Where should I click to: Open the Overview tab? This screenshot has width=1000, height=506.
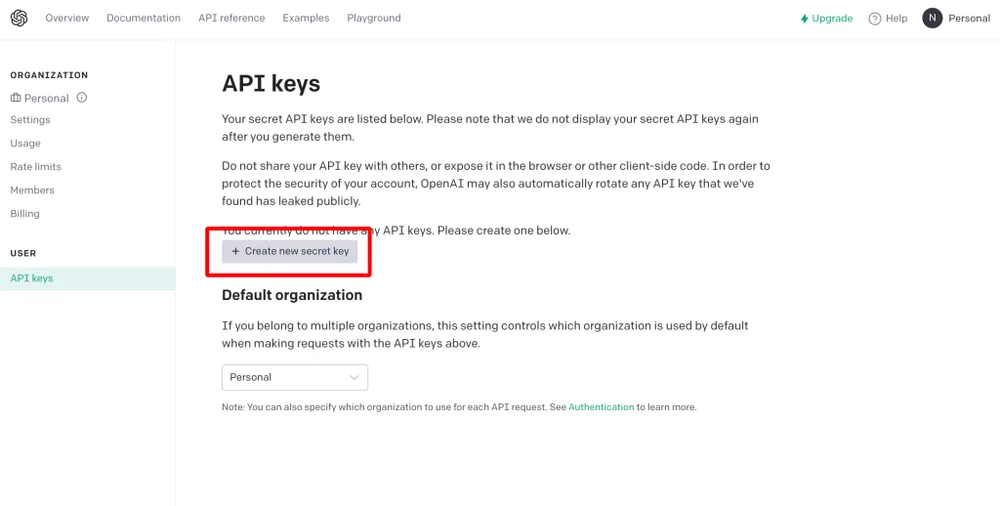click(67, 18)
